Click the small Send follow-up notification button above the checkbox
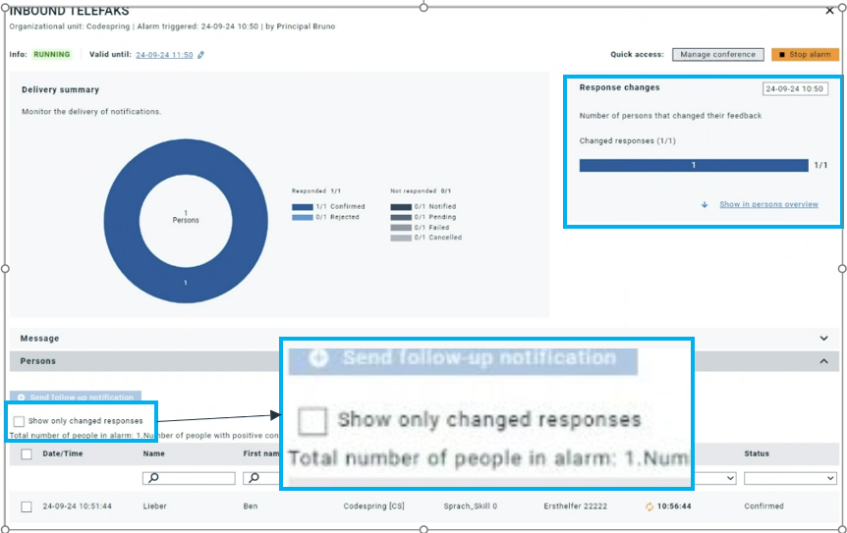Viewport: 847px width, 533px height. pos(76,397)
